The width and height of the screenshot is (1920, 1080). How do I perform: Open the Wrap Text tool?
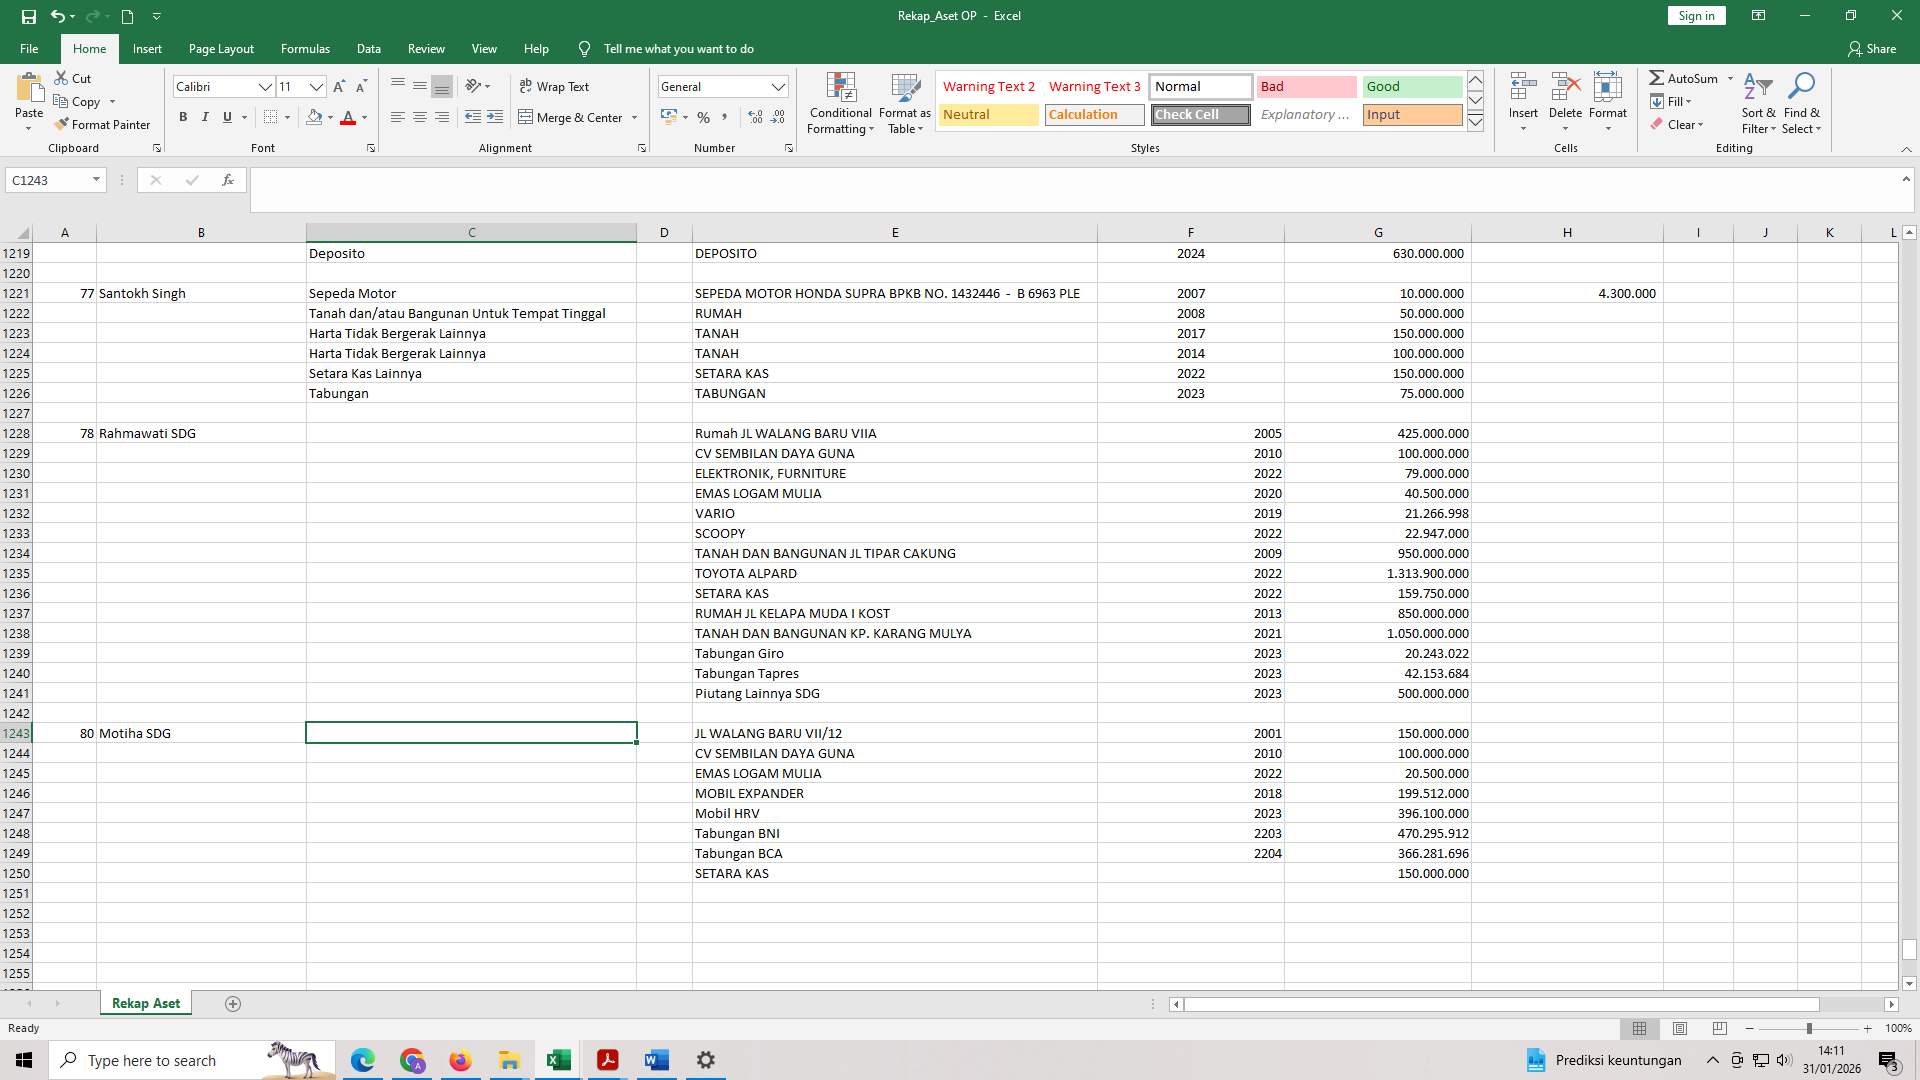click(556, 86)
